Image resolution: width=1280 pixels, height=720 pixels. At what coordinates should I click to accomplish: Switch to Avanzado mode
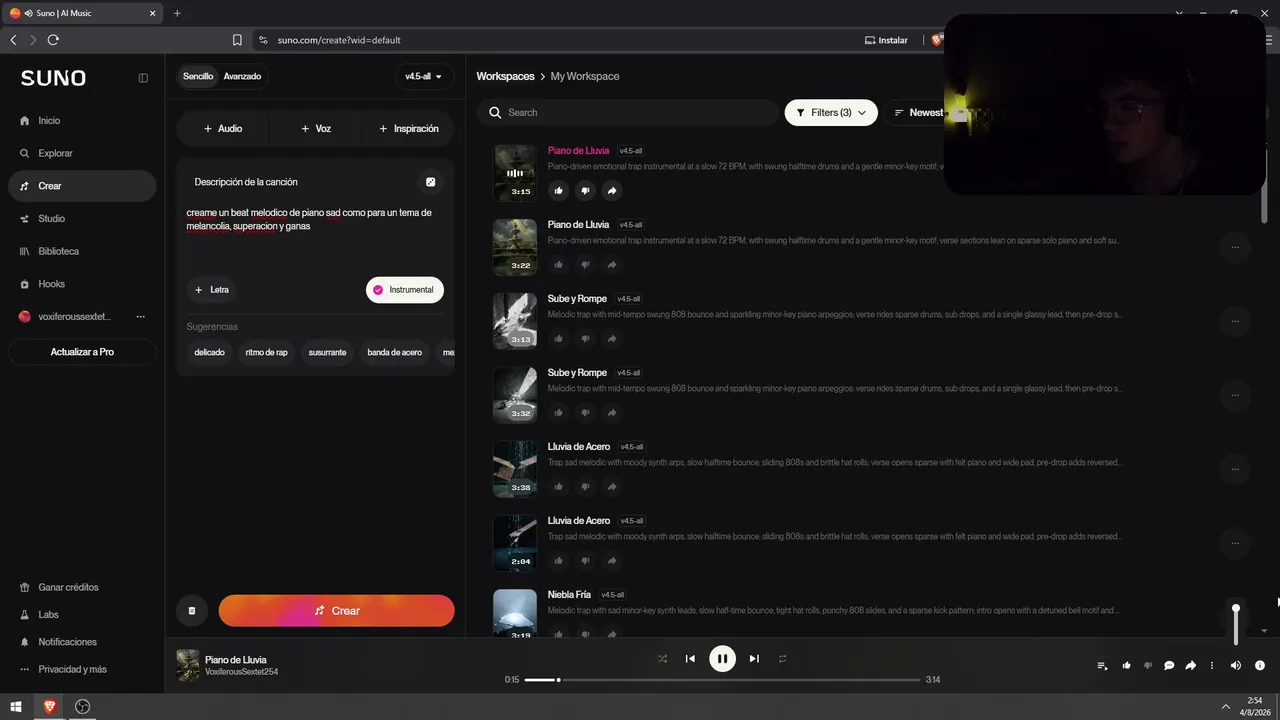coord(242,76)
